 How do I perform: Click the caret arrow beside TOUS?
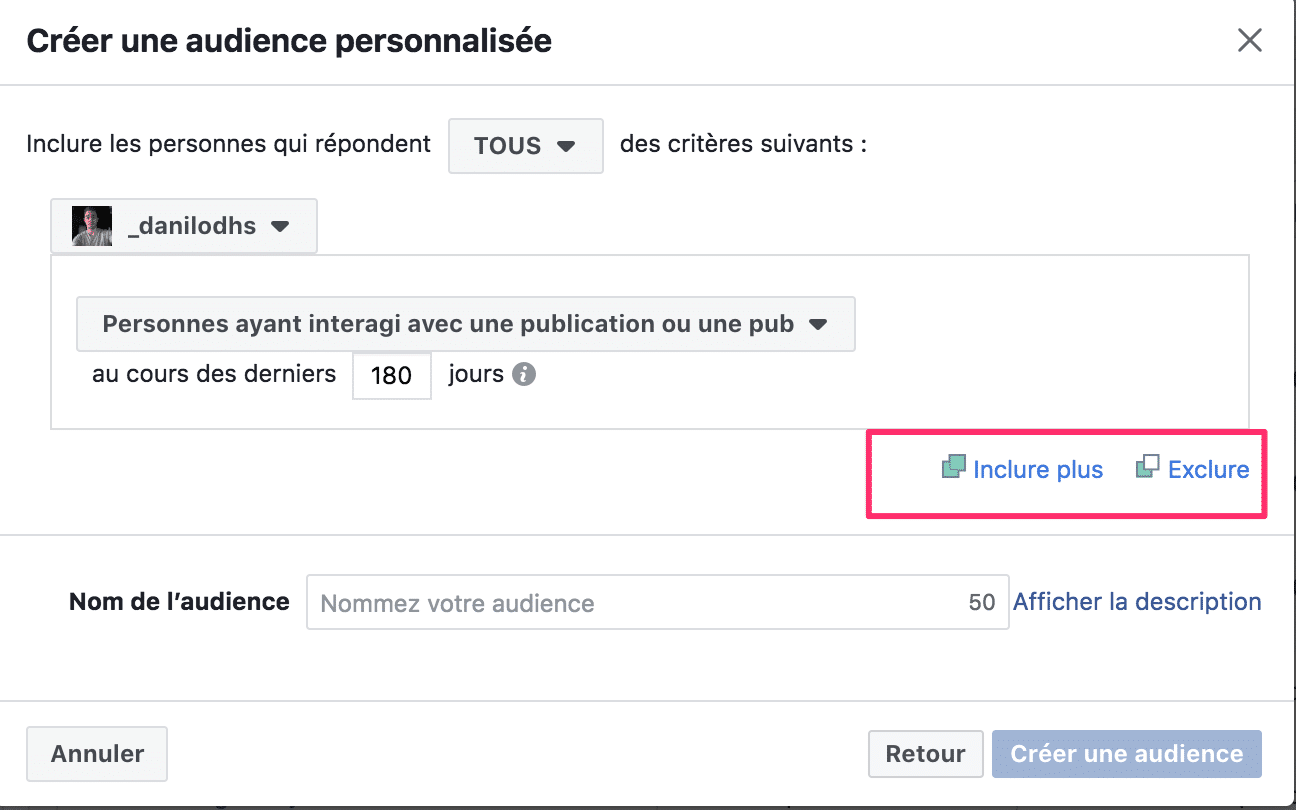pos(566,146)
